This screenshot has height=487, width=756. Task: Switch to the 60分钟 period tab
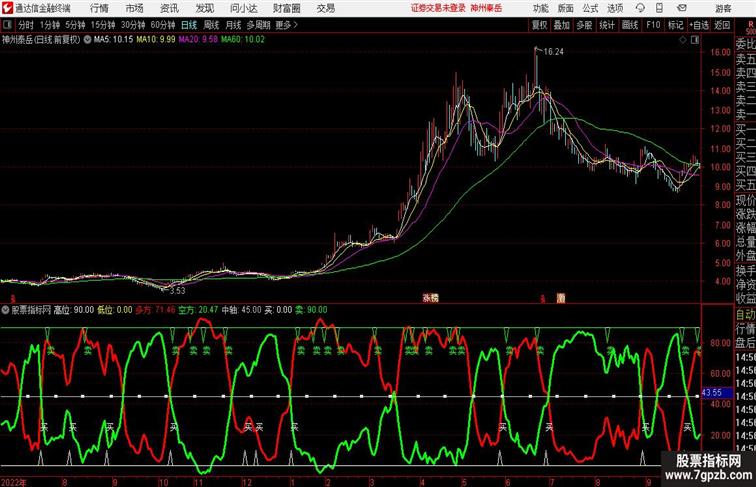point(163,25)
